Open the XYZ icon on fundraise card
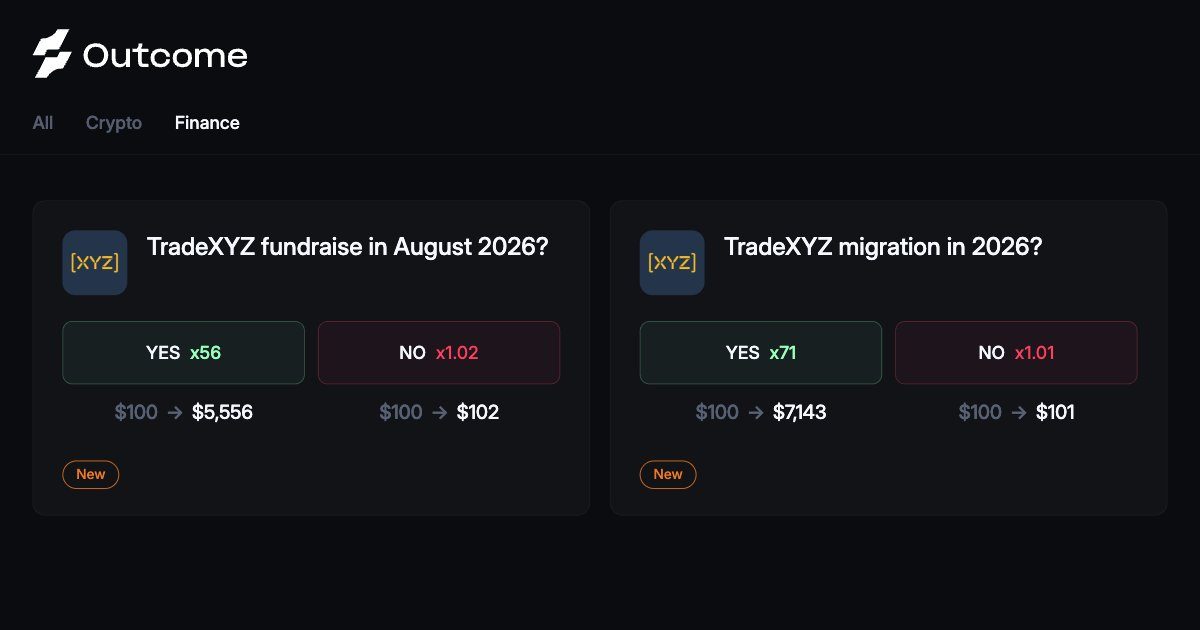 coord(95,263)
